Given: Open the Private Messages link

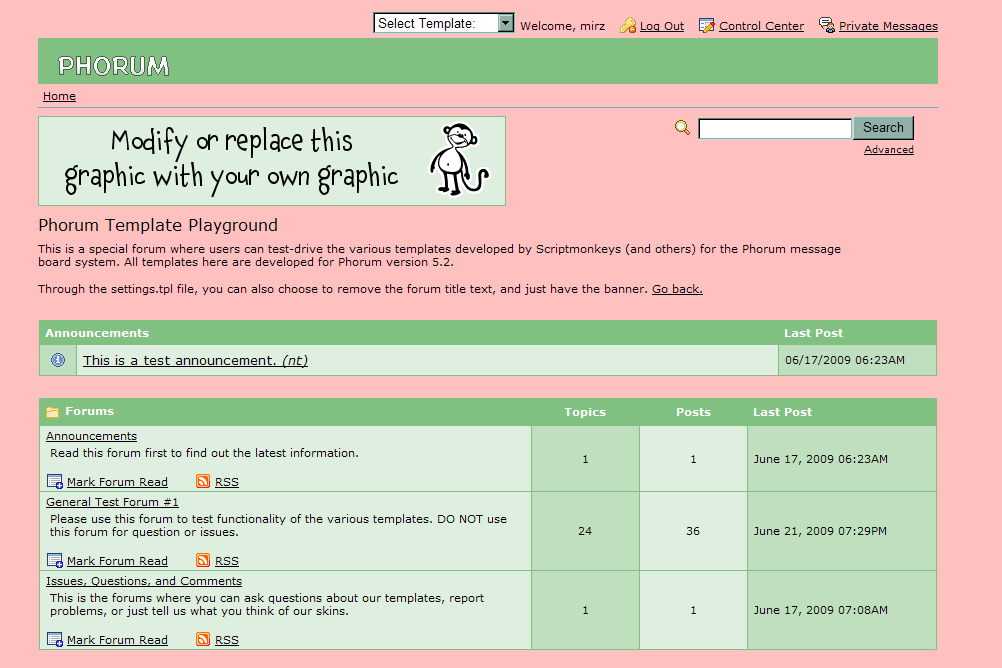Looking at the screenshot, I should pyautogui.click(x=888, y=26).
